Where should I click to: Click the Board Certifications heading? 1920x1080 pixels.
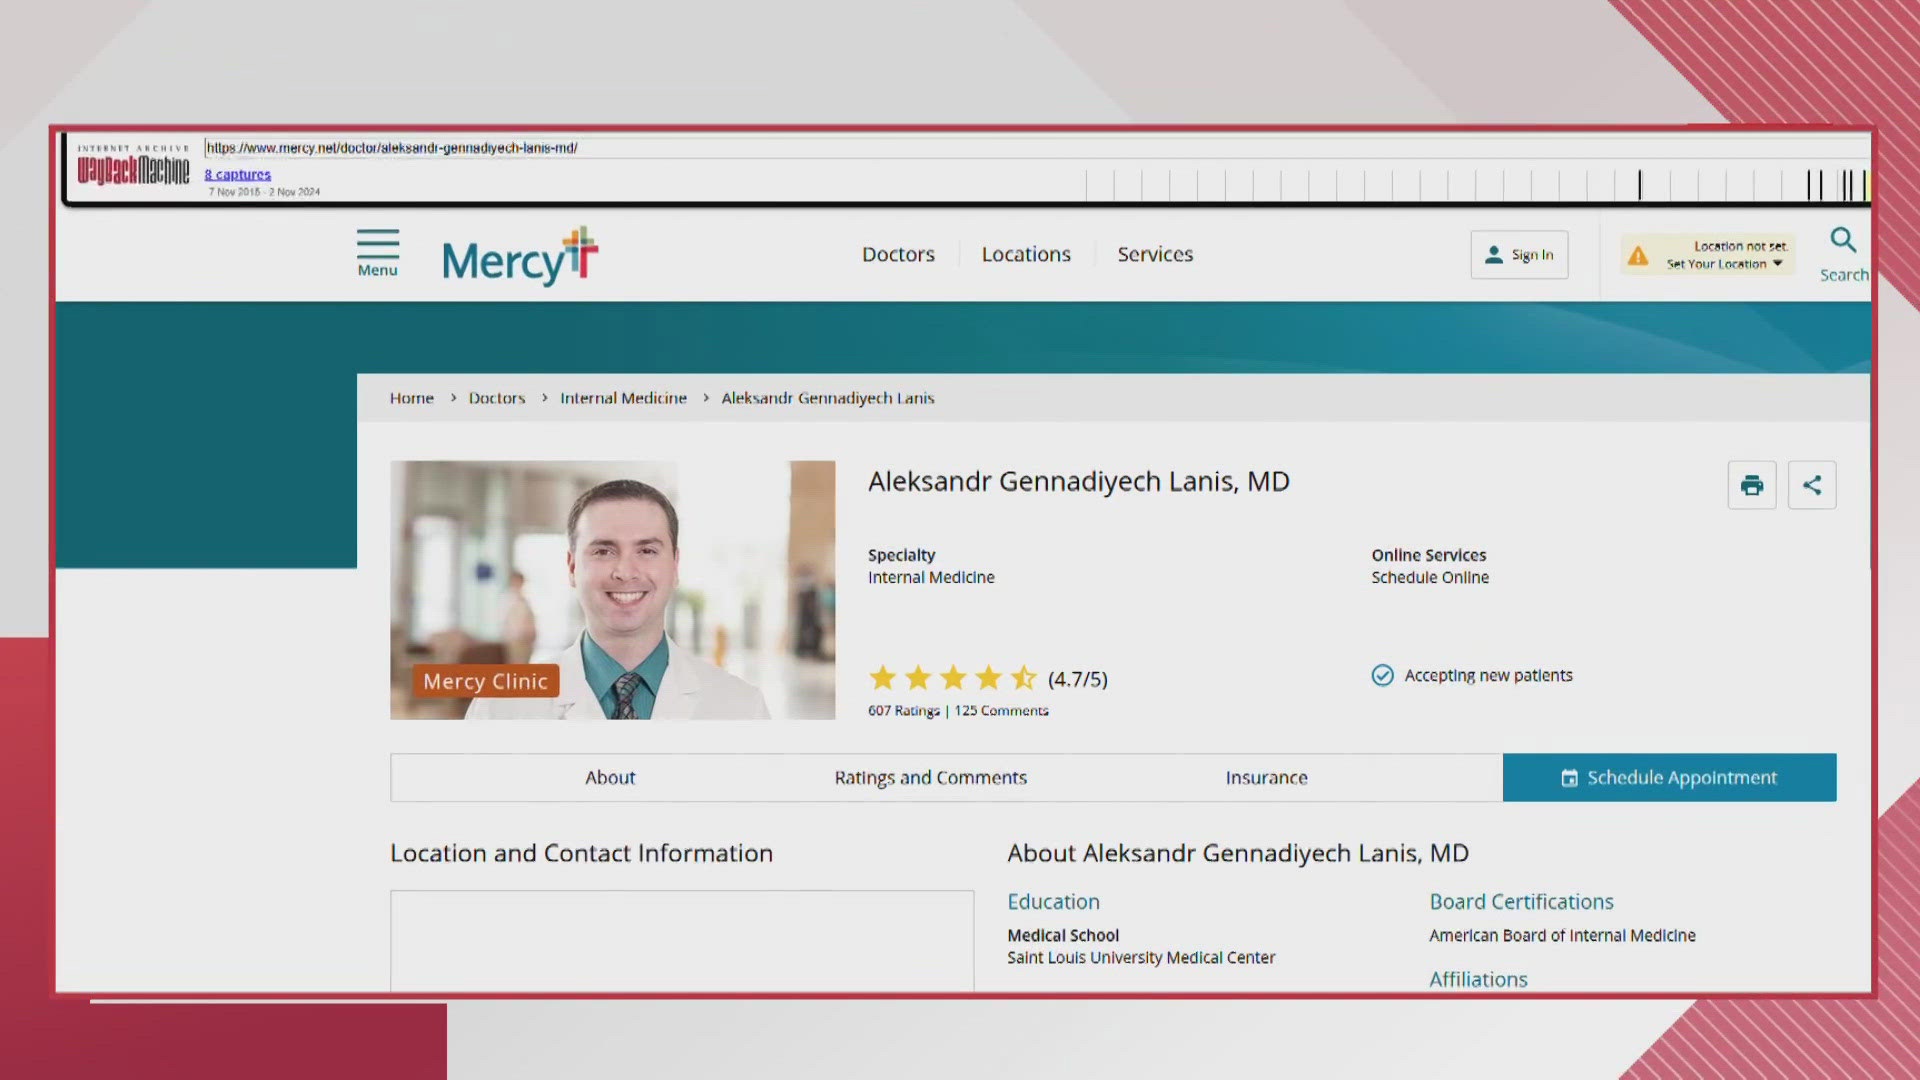[1521, 901]
